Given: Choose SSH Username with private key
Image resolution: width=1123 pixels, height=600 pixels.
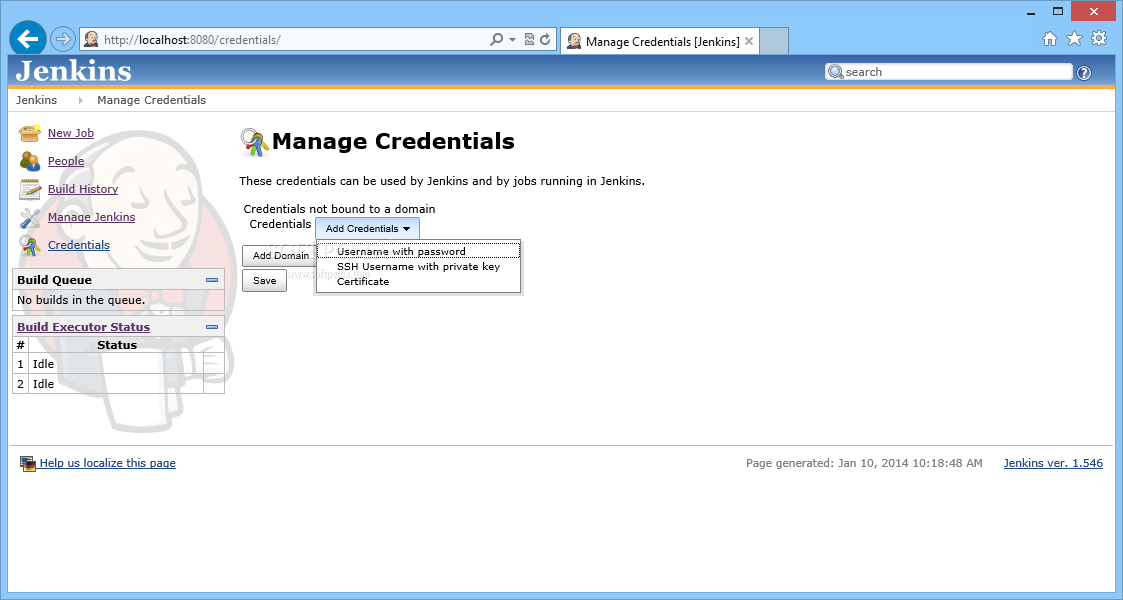Looking at the screenshot, I should pos(418,266).
